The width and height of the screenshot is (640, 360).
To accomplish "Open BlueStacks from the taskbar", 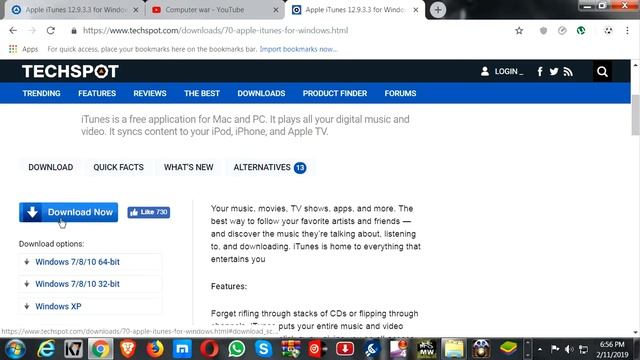I will (x=508, y=349).
